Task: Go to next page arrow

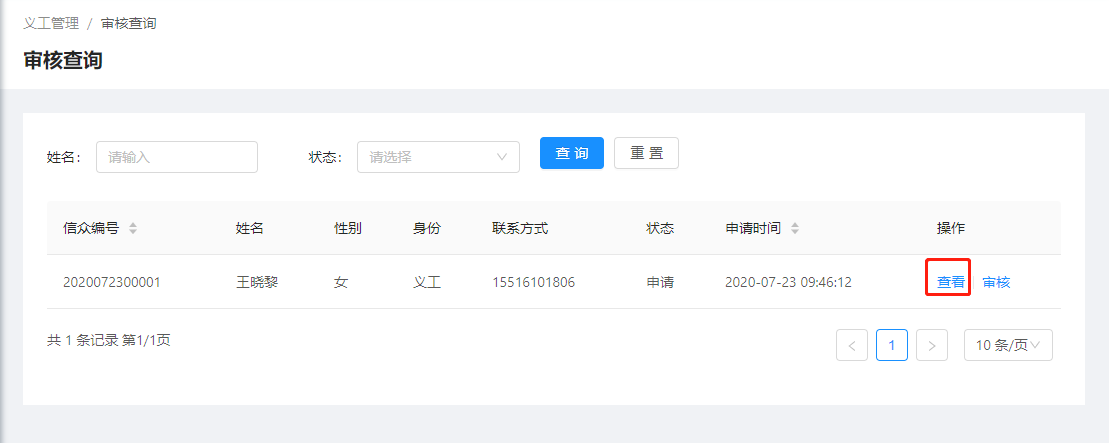Action: 931,345
